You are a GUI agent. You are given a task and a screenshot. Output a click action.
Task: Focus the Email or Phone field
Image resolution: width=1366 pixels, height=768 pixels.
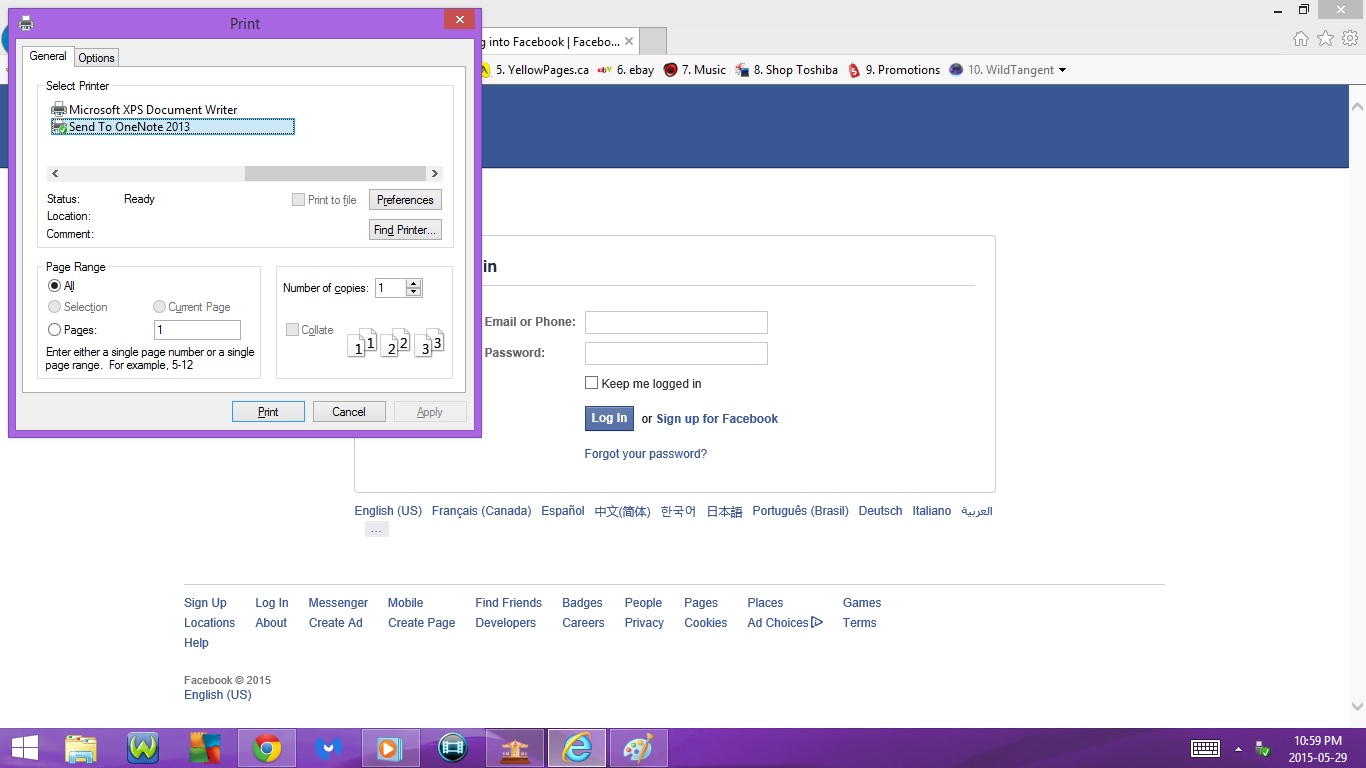pos(676,322)
